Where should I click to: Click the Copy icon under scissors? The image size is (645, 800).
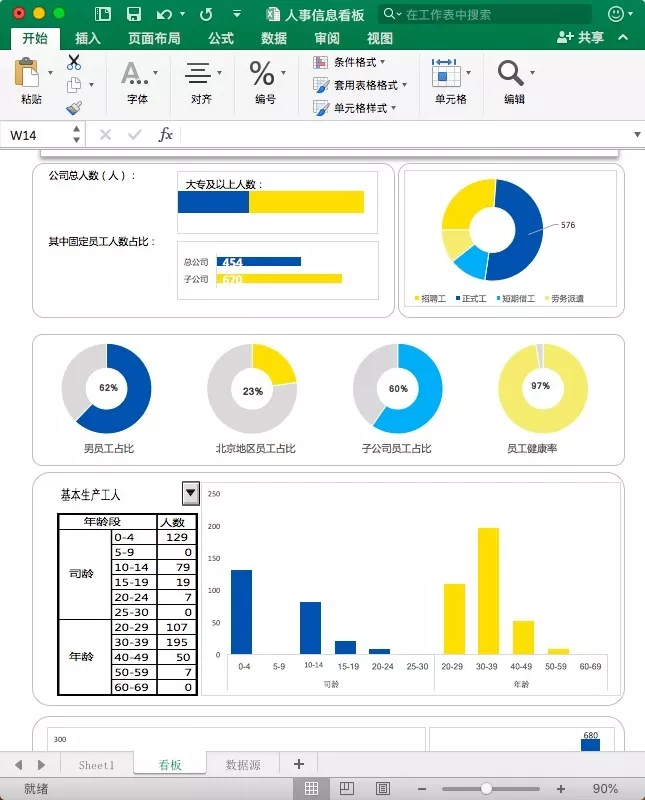click(74, 85)
